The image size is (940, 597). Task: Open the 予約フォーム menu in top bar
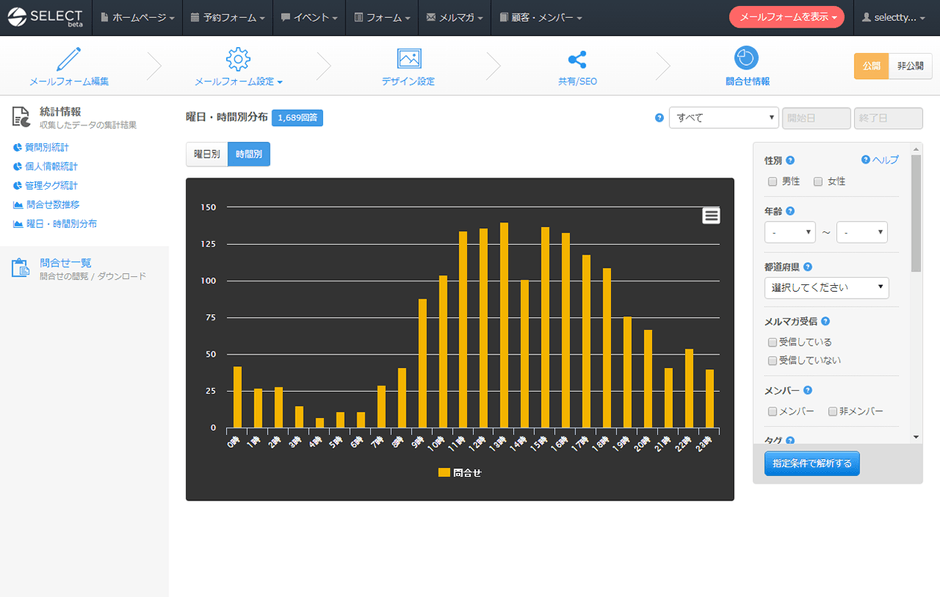pyautogui.click(x=232, y=17)
